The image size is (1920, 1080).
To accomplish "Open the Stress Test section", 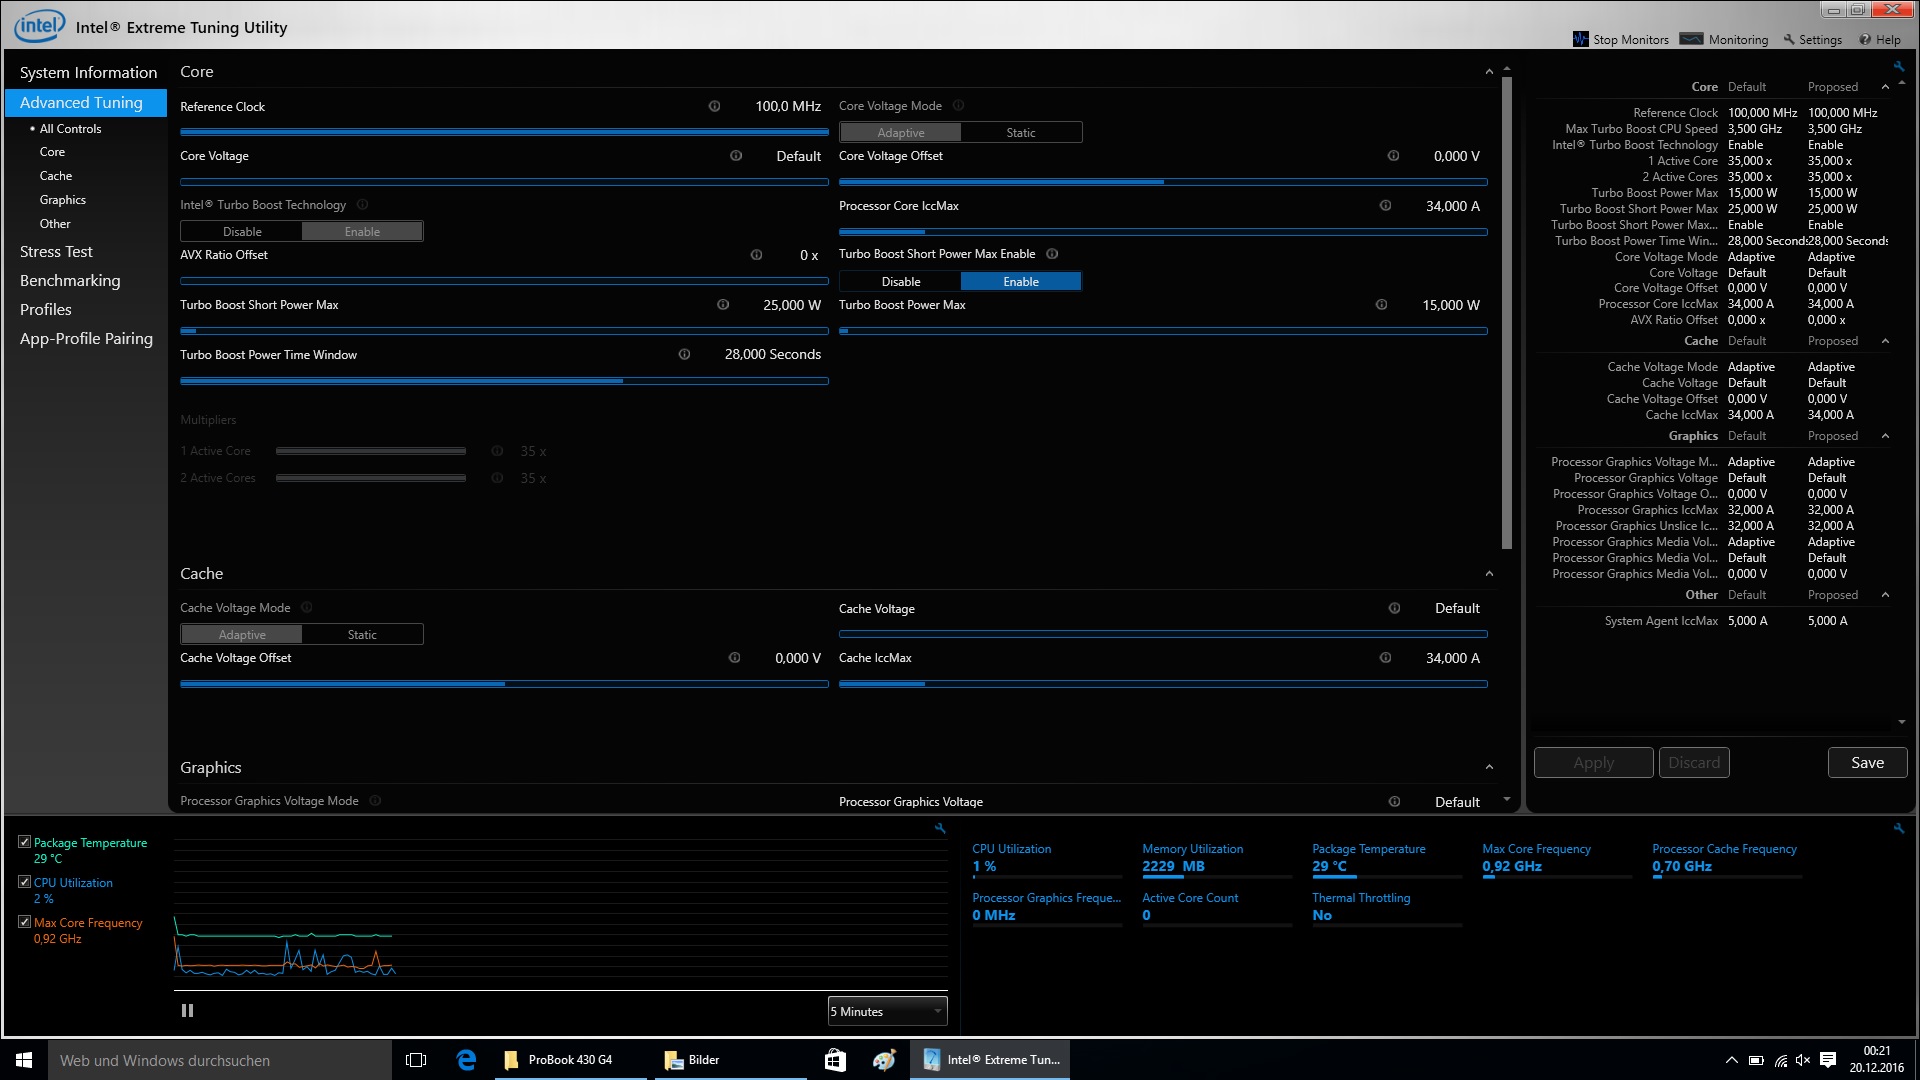I will [56, 252].
